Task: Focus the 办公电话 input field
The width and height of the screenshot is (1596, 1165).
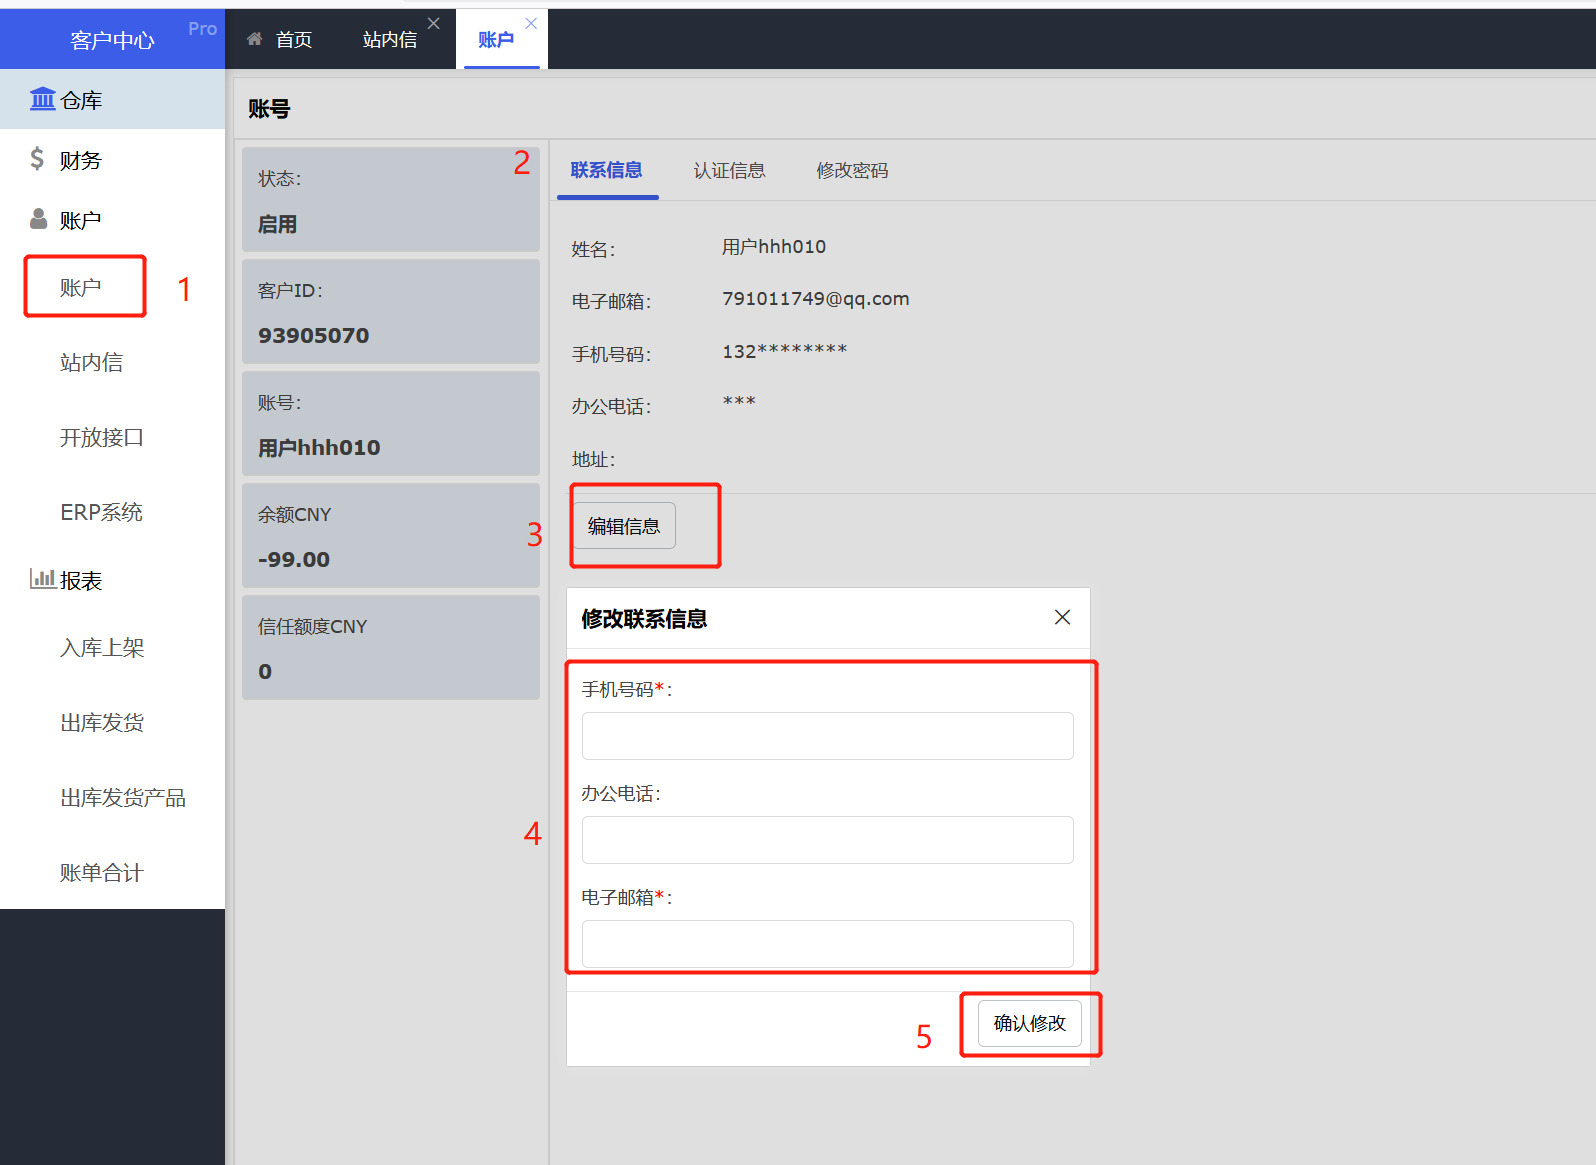Action: coord(827,840)
